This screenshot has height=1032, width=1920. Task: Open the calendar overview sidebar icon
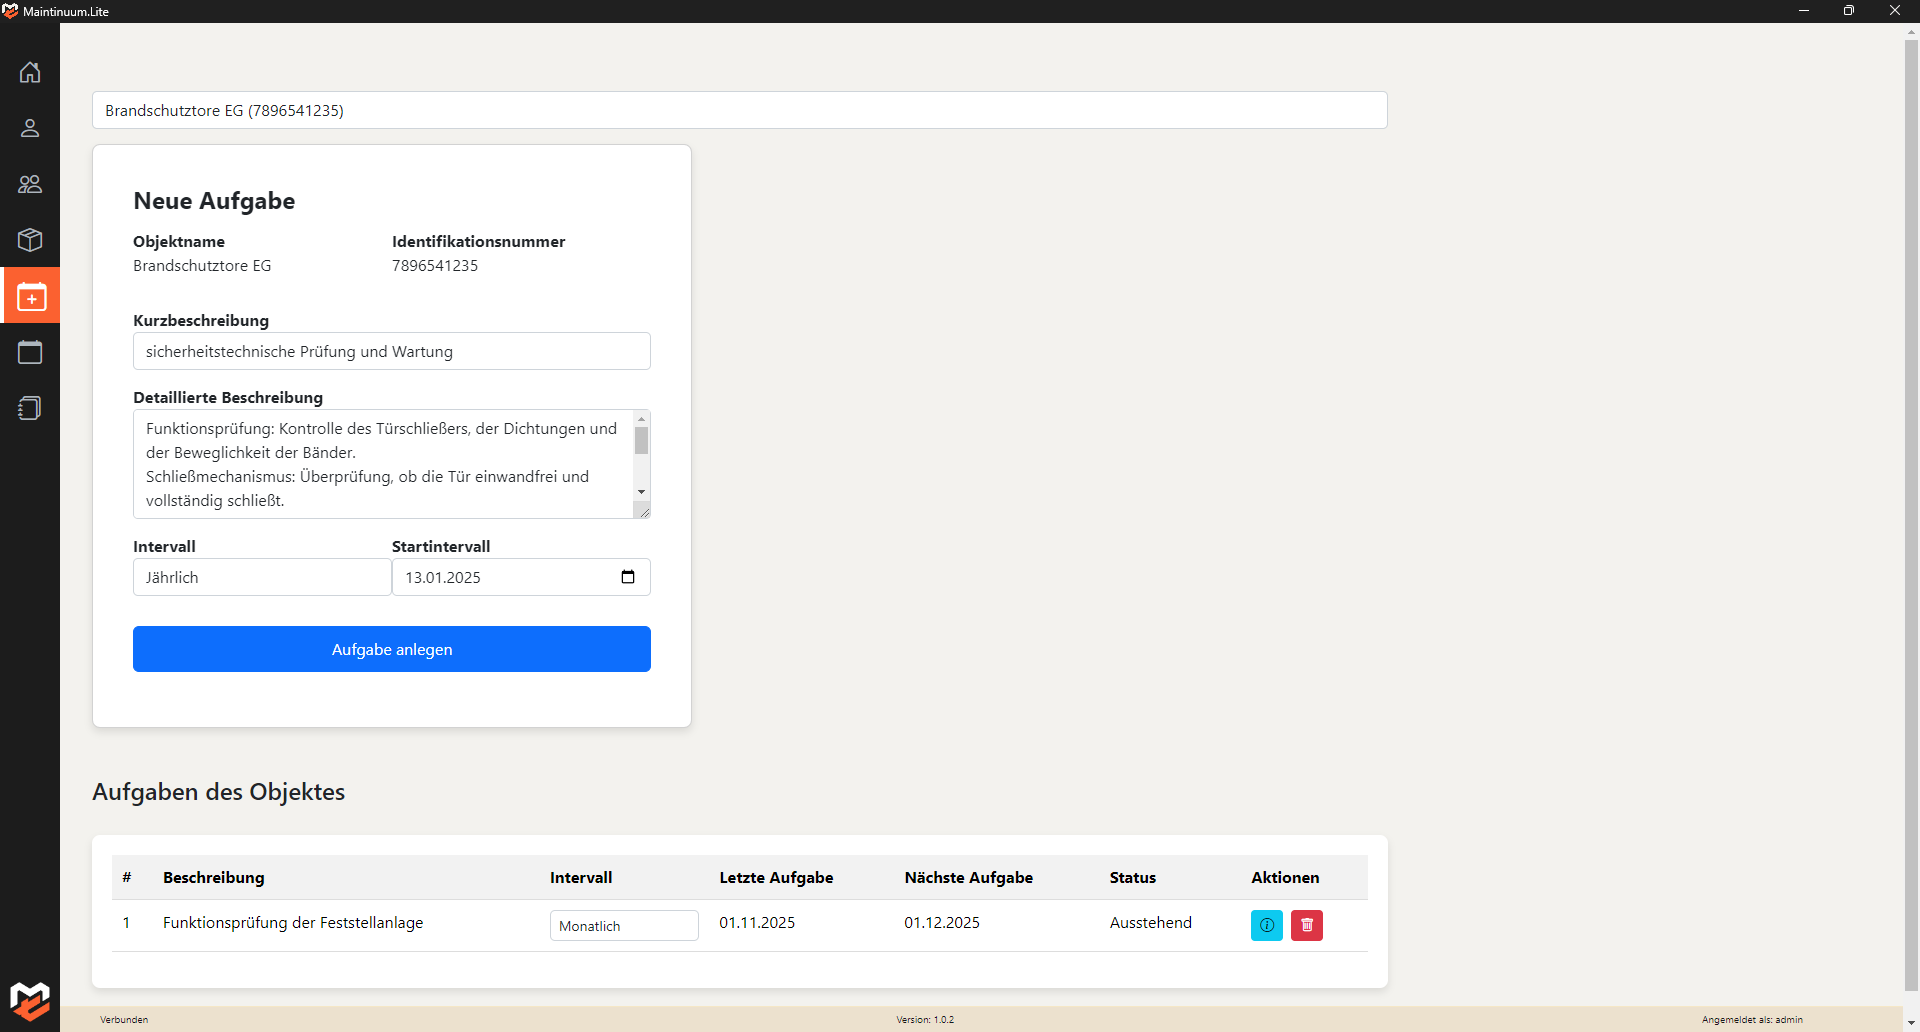tap(30, 352)
